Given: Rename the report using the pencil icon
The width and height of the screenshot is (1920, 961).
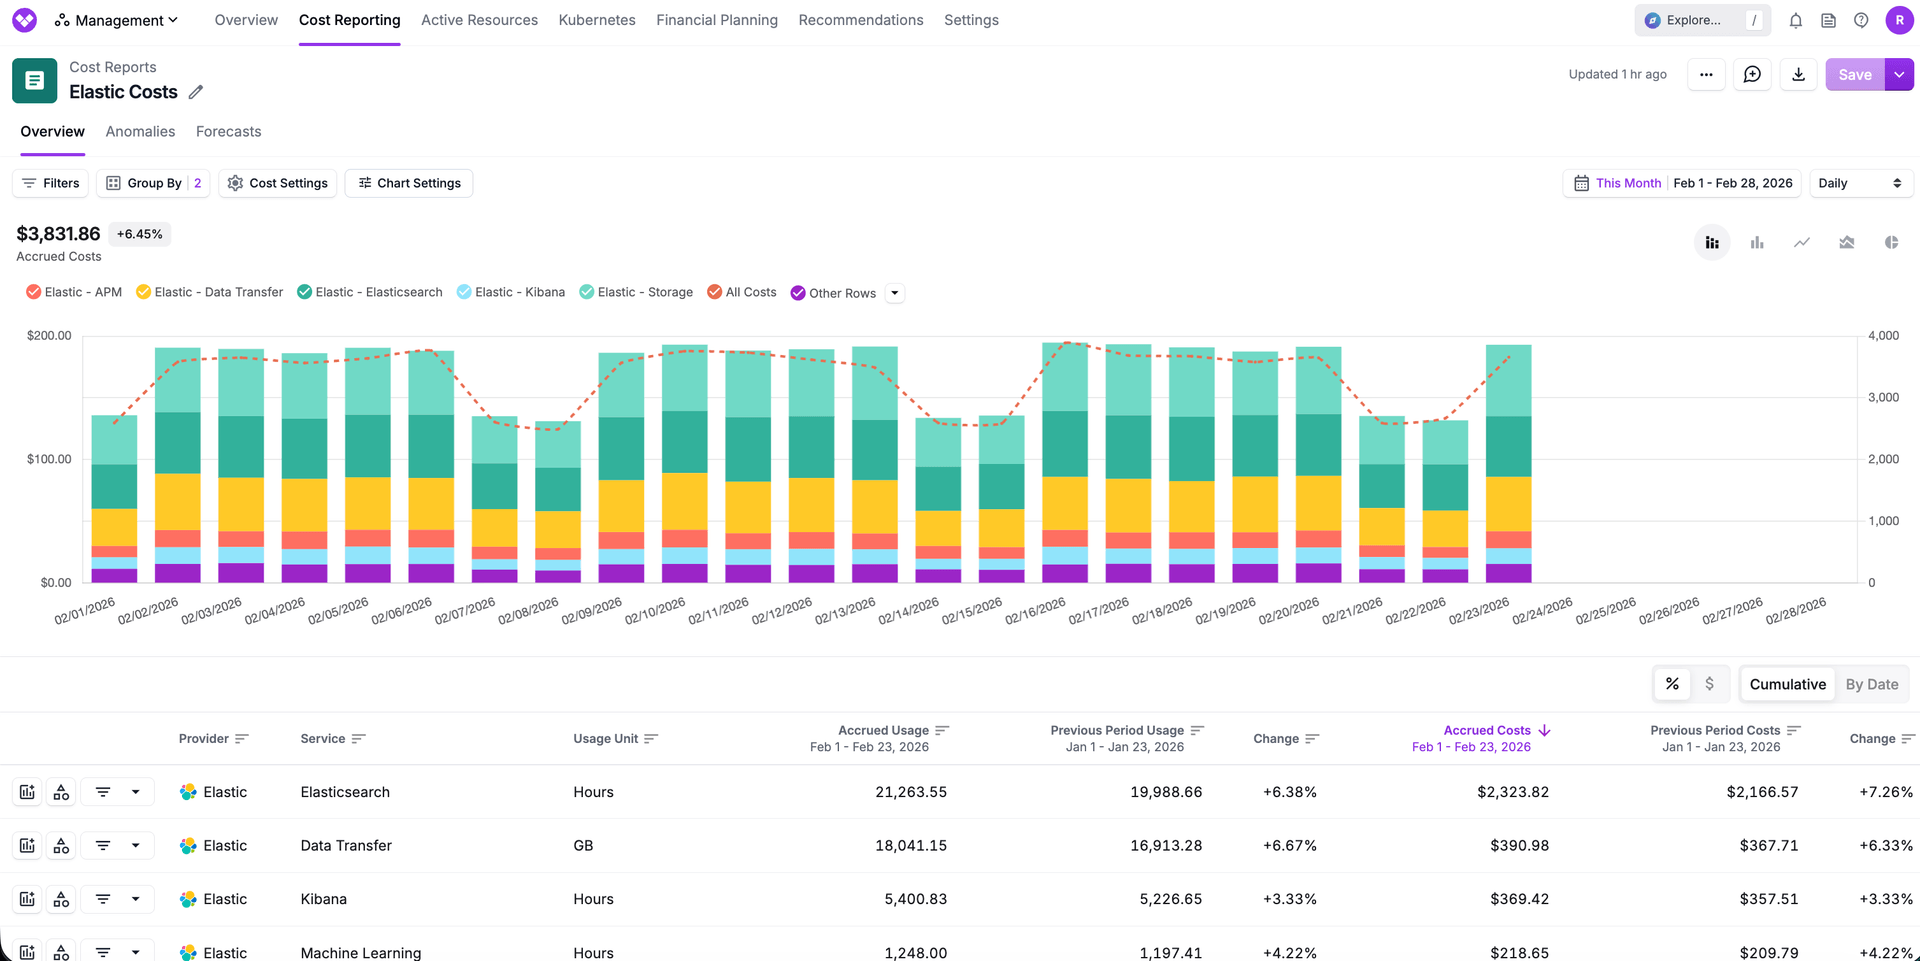Looking at the screenshot, I should coord(196,91).
